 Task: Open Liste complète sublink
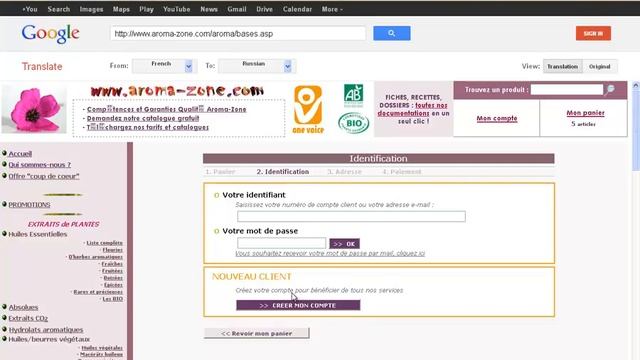point(104,243)
